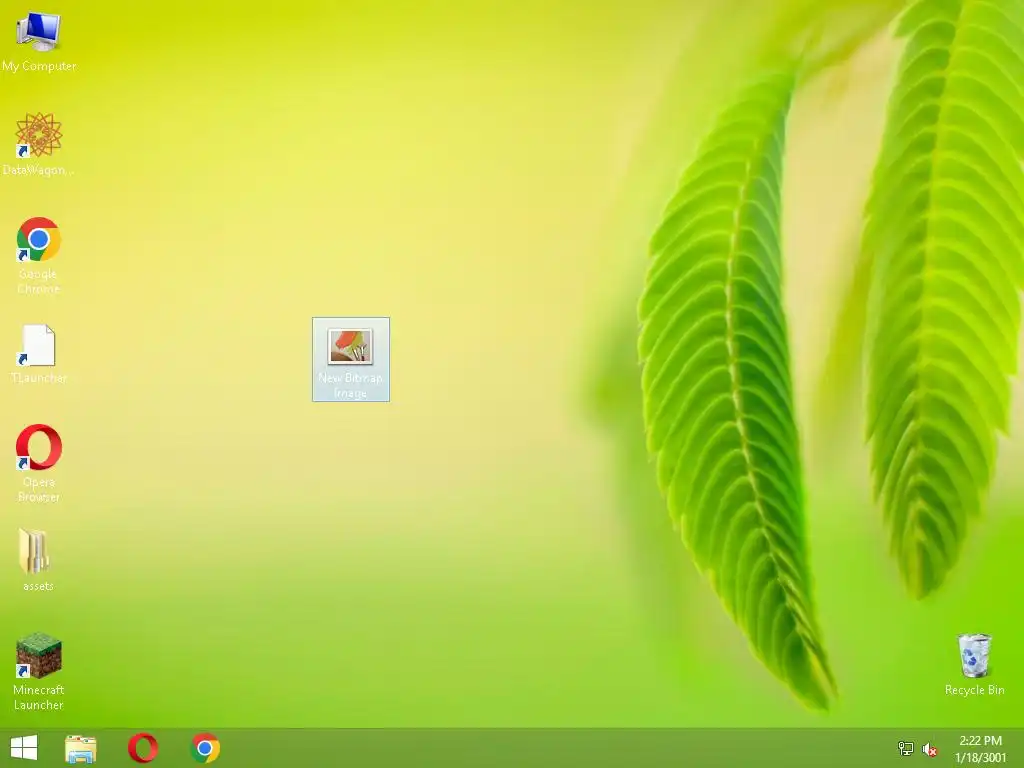The height and width of the screenshot is (768, 1024).
Task: Click the New Bitmap Image file
Action: click(351, 359)
